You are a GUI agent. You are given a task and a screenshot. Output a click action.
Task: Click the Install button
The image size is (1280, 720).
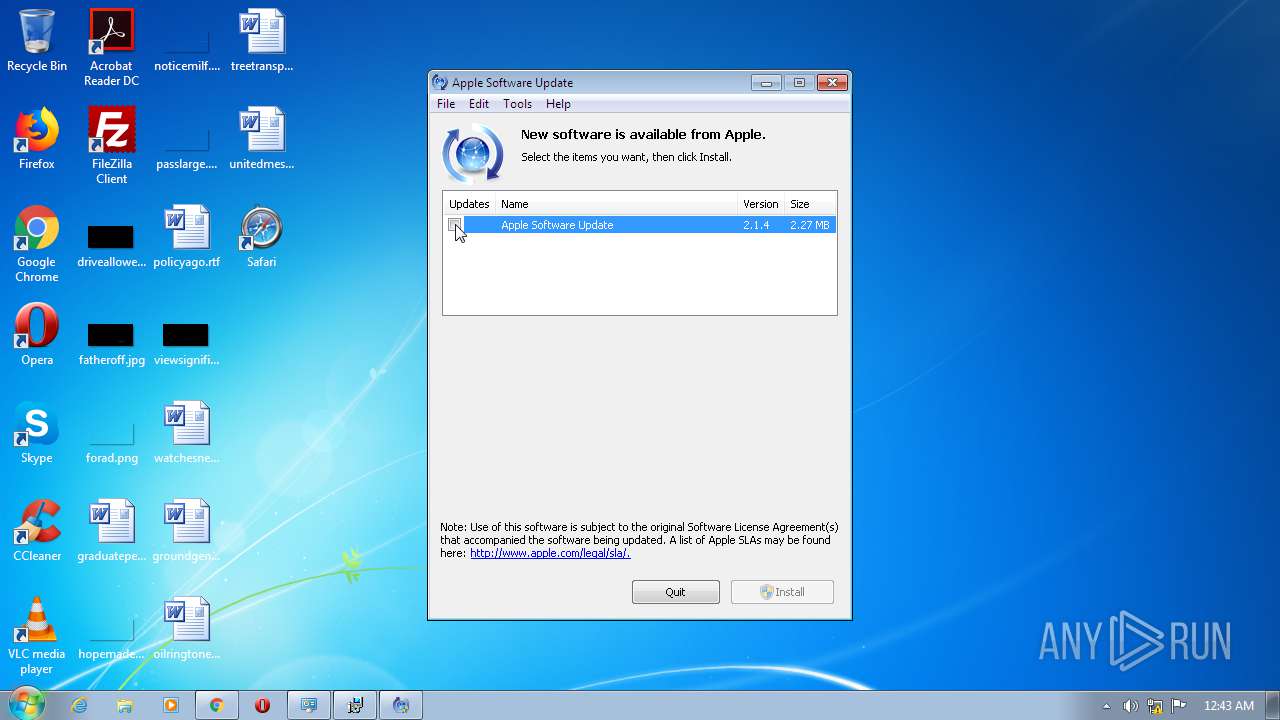(782, 592)
